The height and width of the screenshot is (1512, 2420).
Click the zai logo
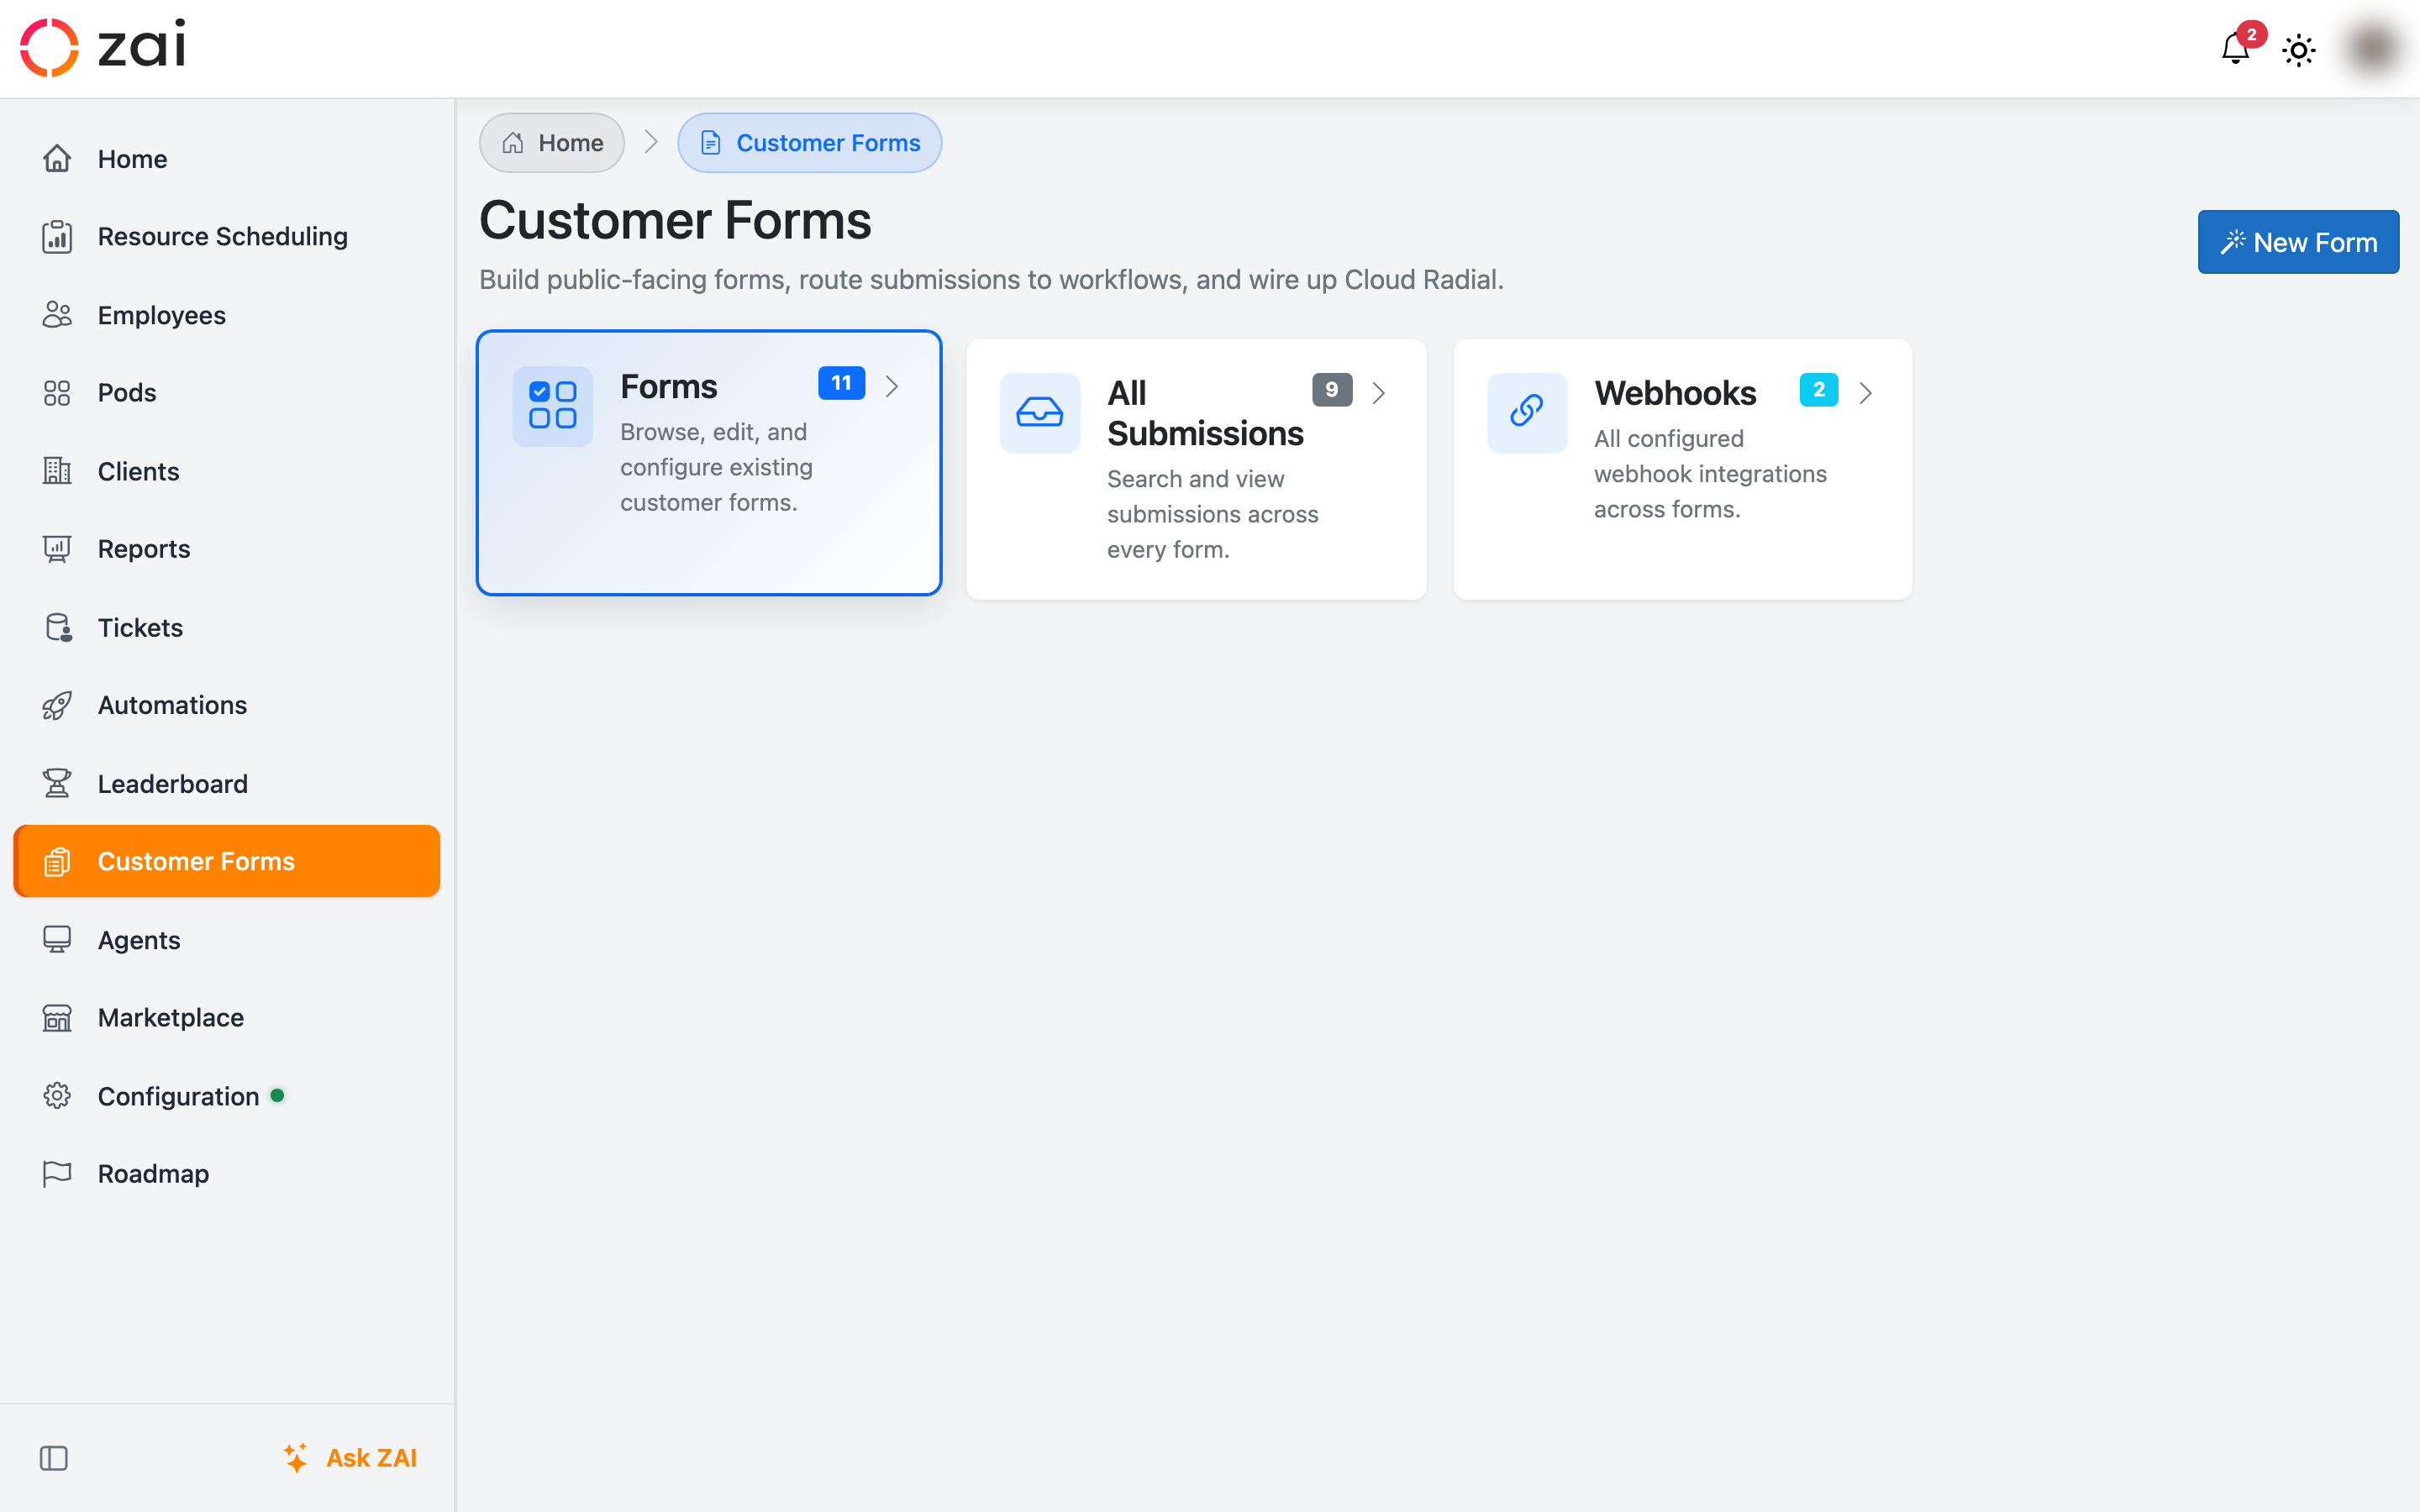103,47
